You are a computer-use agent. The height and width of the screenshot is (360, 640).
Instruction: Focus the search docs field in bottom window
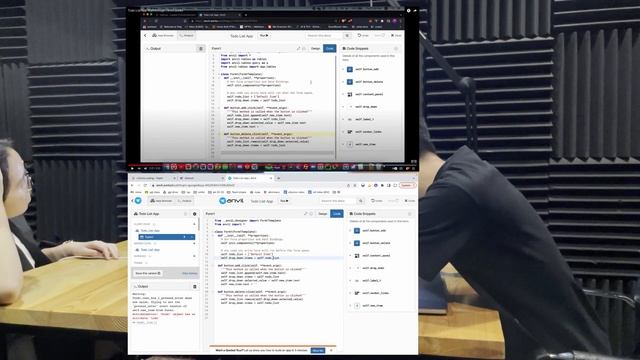pos(337,201)
